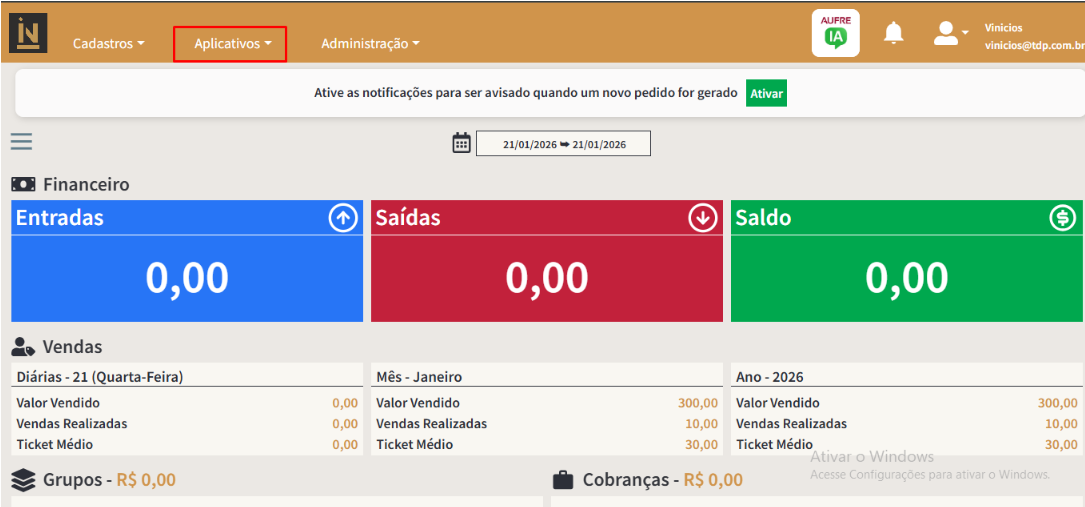Select the blue Entradas card

click(x=187, y=261)
